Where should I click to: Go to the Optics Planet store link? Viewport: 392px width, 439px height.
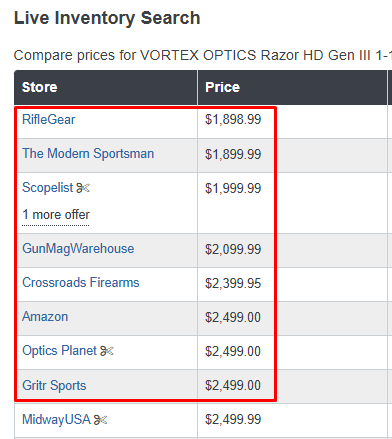59,351
